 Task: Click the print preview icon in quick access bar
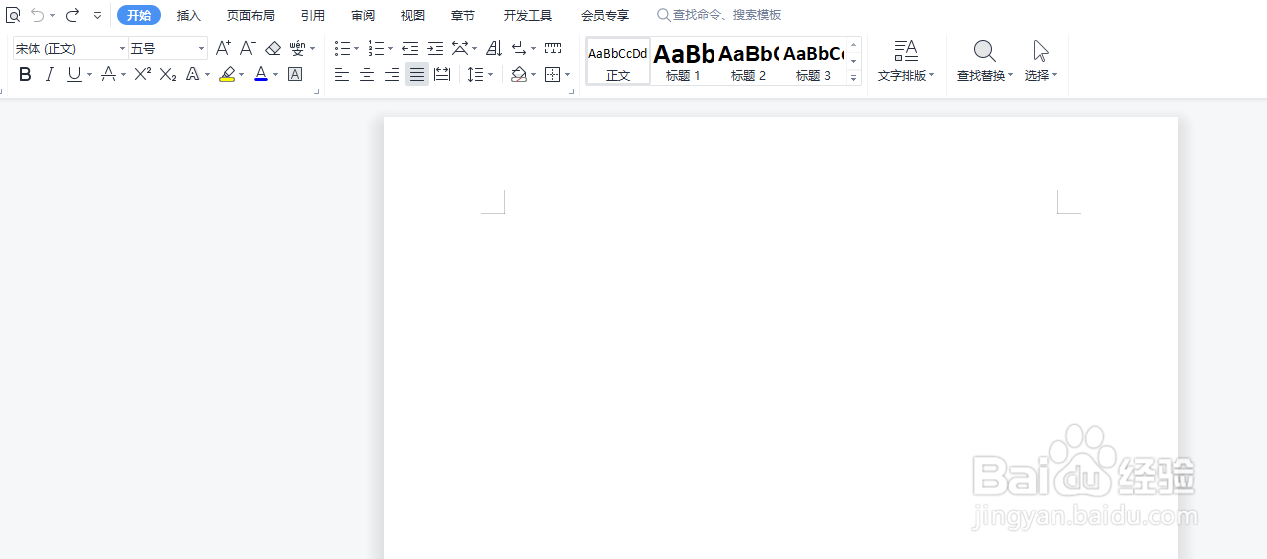click(x=13, y=15)
